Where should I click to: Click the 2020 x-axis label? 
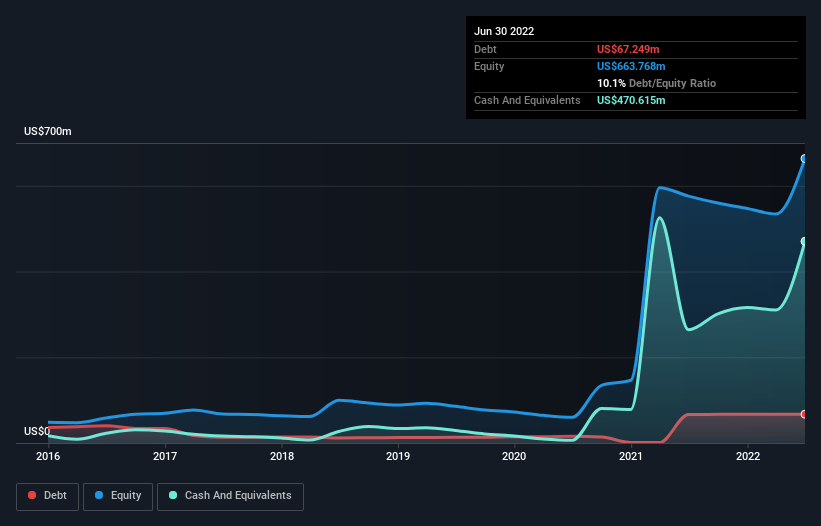click(x=514, y=456)
